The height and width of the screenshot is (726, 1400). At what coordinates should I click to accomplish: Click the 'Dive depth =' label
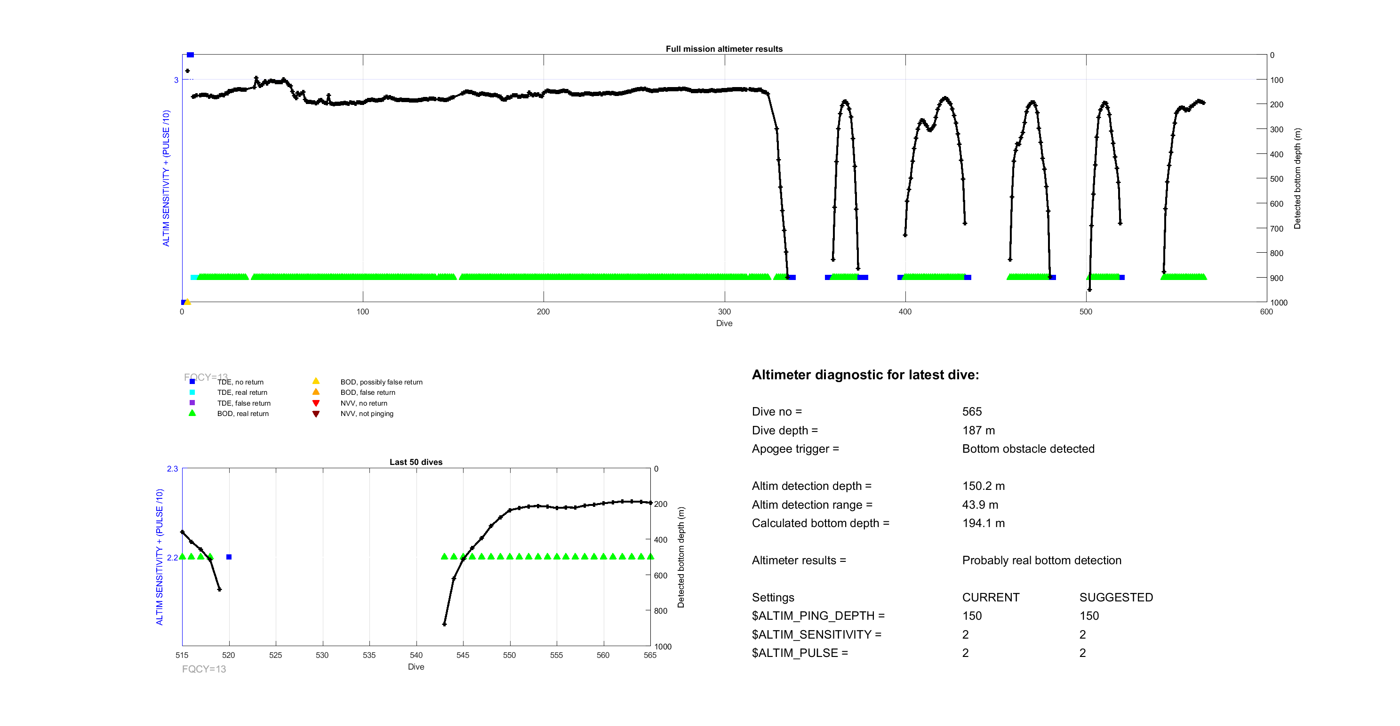tap(785, 430)
